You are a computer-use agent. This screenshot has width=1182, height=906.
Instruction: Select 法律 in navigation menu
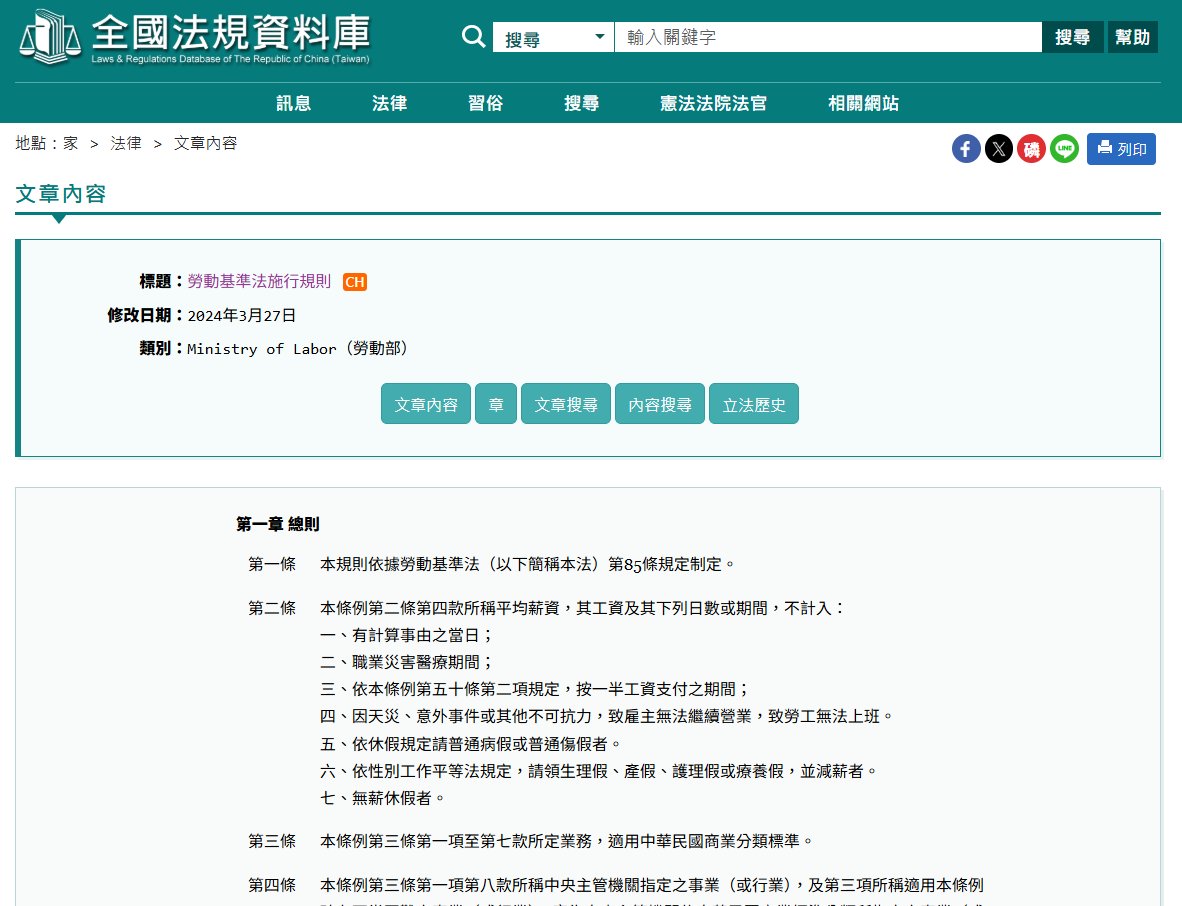coord(389,103)
